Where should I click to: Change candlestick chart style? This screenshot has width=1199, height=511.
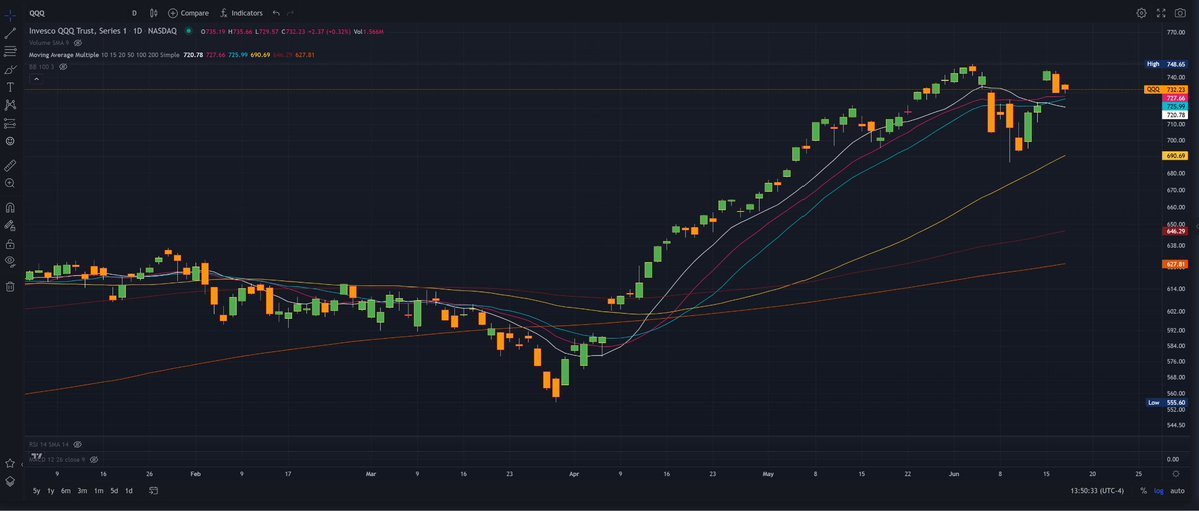point(154,13)
